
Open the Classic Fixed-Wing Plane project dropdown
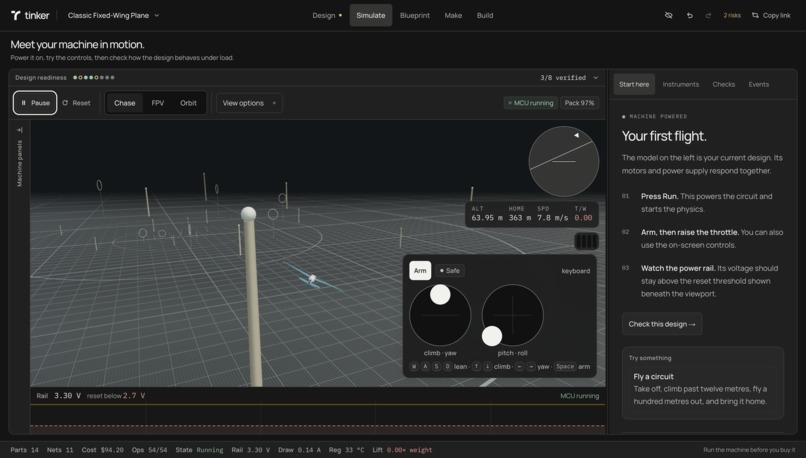(x=114, y=15)
